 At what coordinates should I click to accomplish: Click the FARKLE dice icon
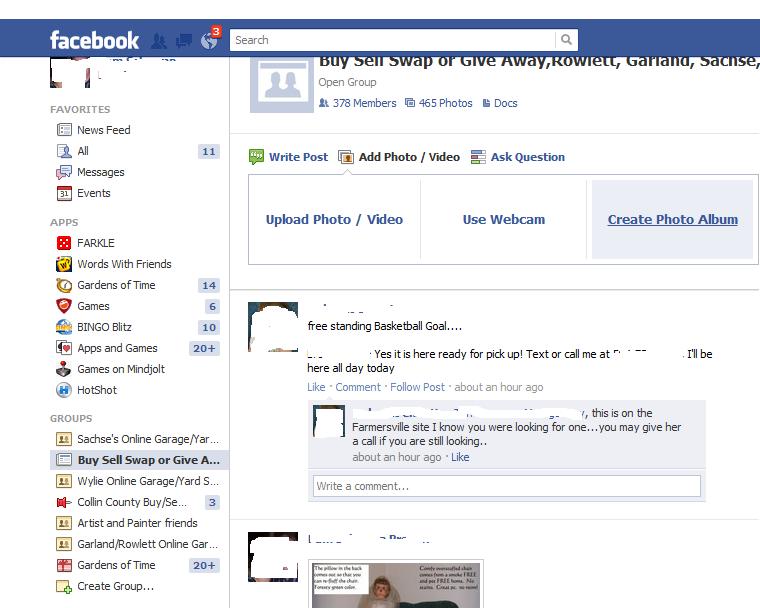pos(64,243)
